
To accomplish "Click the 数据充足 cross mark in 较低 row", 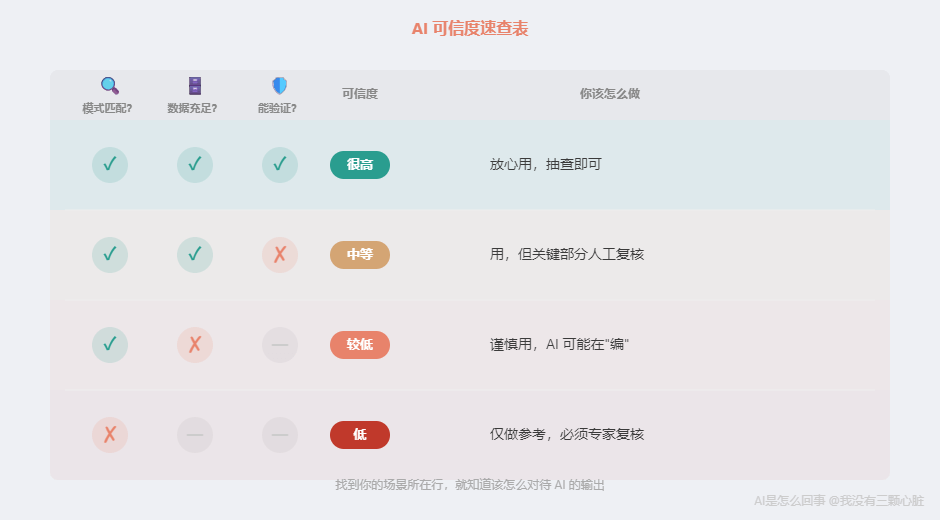I will point(195,345).
